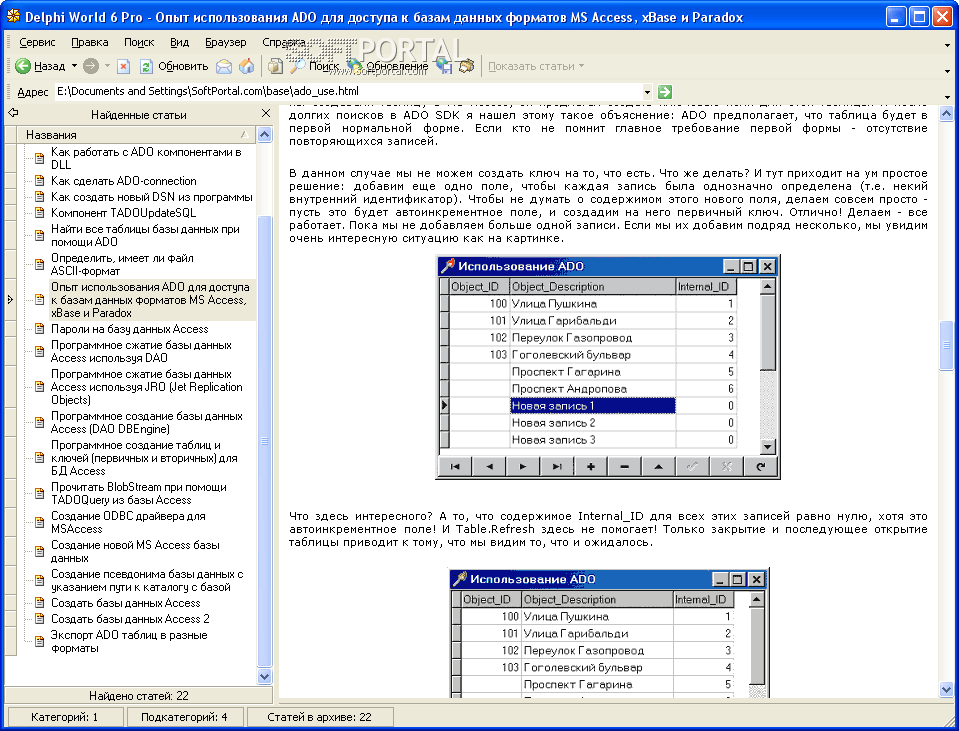Launch Обновление from the toolbar
This screenshot has width=959, height=731.
tap(387, 66)
